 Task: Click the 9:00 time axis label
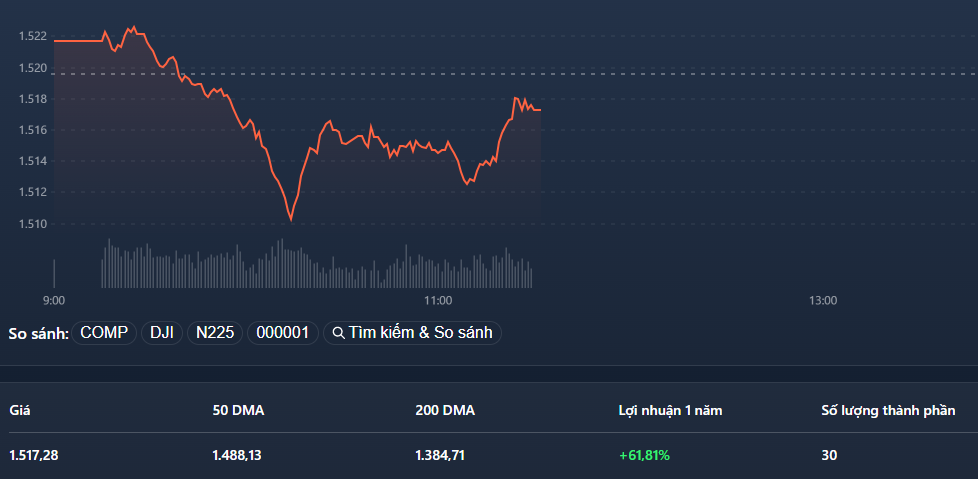54,300
